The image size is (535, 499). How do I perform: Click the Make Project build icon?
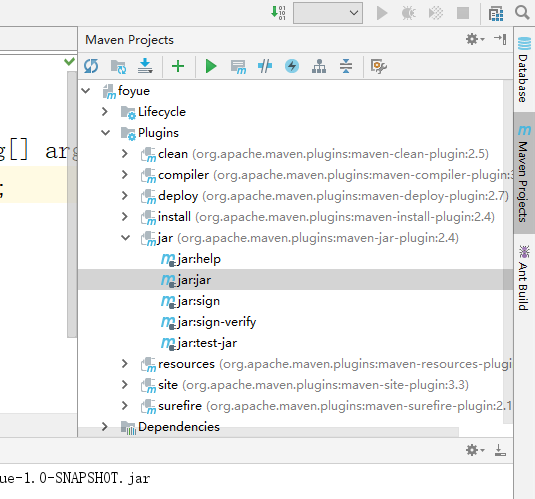[278, 13]
